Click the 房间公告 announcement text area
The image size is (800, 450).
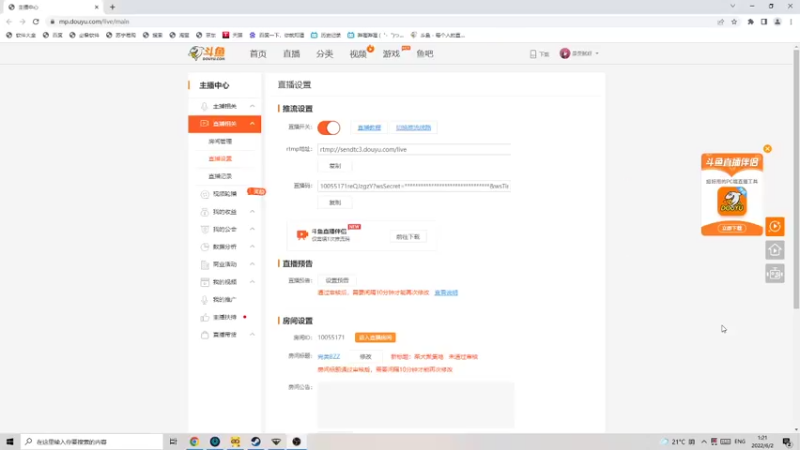click(416, 405)
